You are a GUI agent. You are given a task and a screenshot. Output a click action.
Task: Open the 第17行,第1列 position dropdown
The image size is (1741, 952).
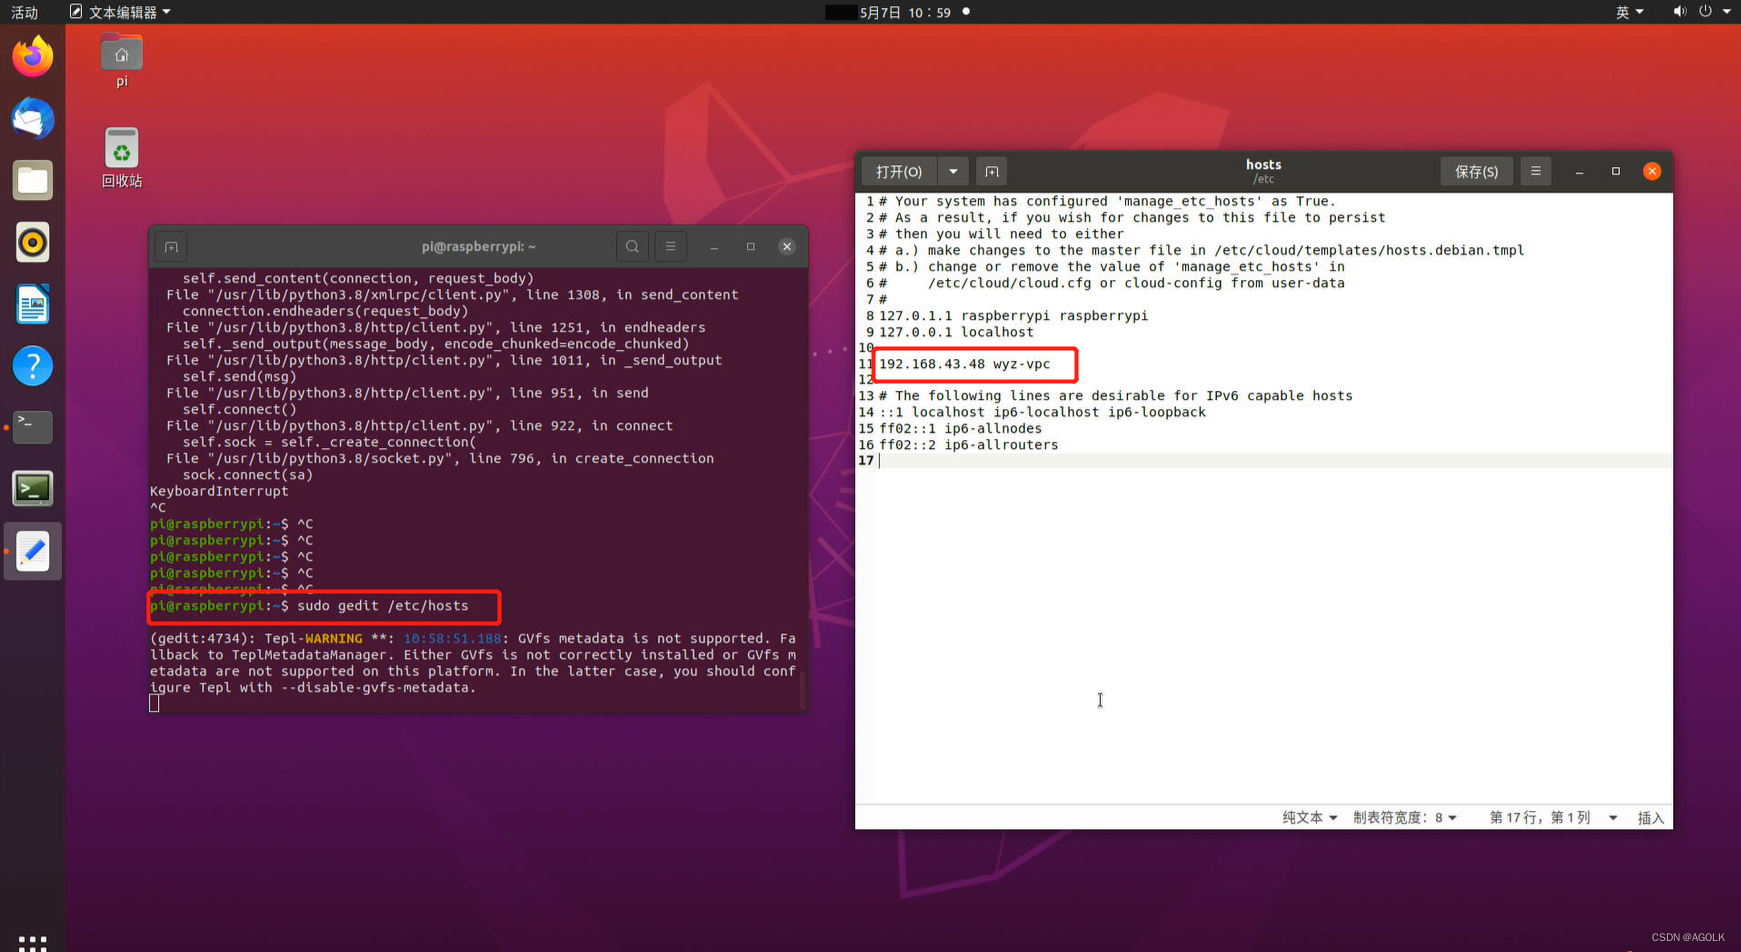click(1553, 818)
